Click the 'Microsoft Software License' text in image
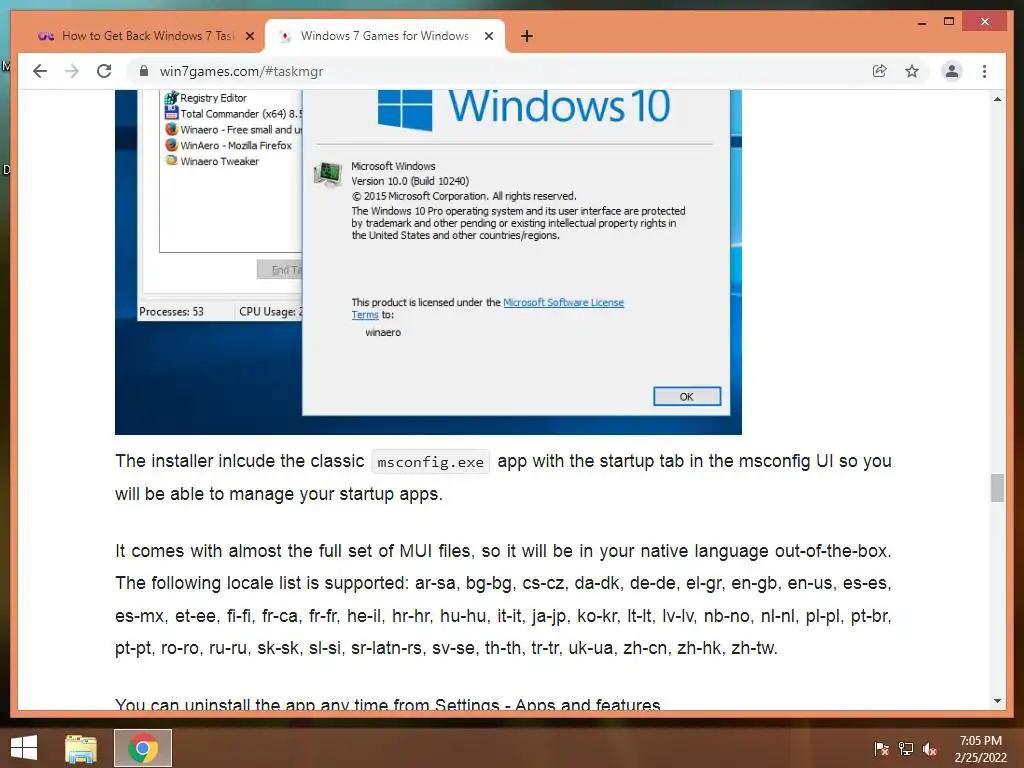1024x768 pixels. pos(564,302)
